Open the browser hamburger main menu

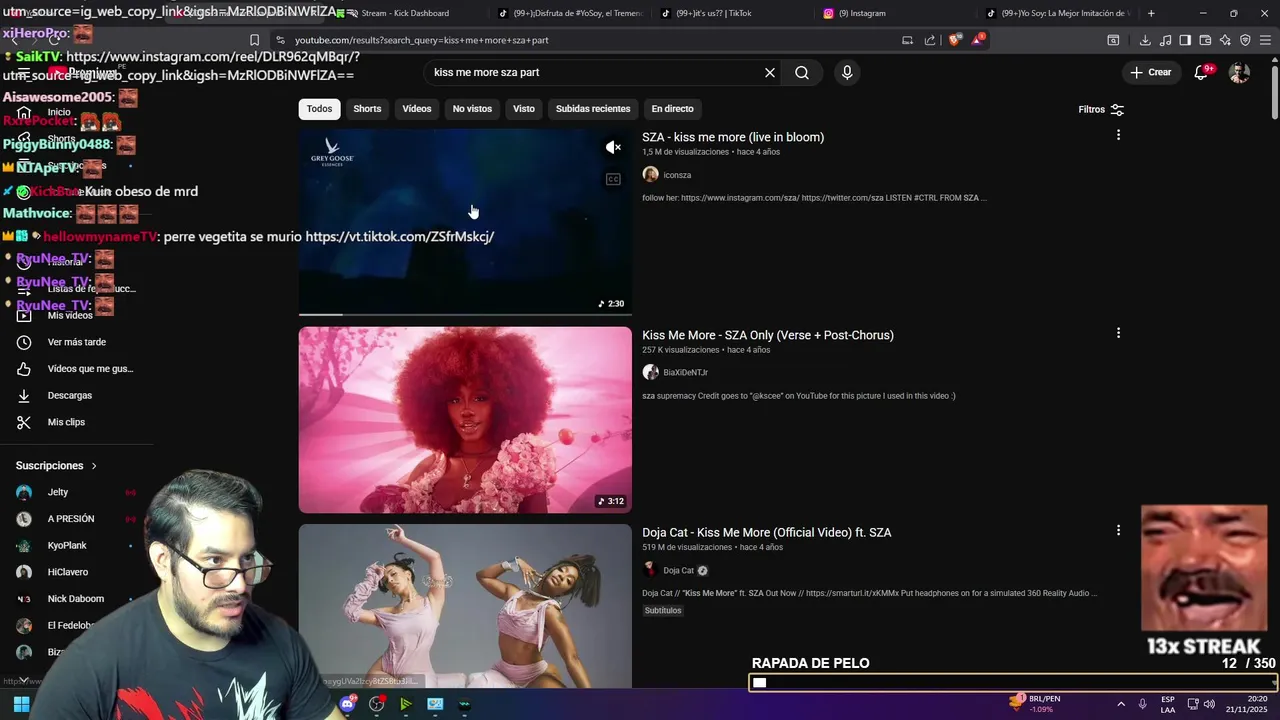point(1266,40)
